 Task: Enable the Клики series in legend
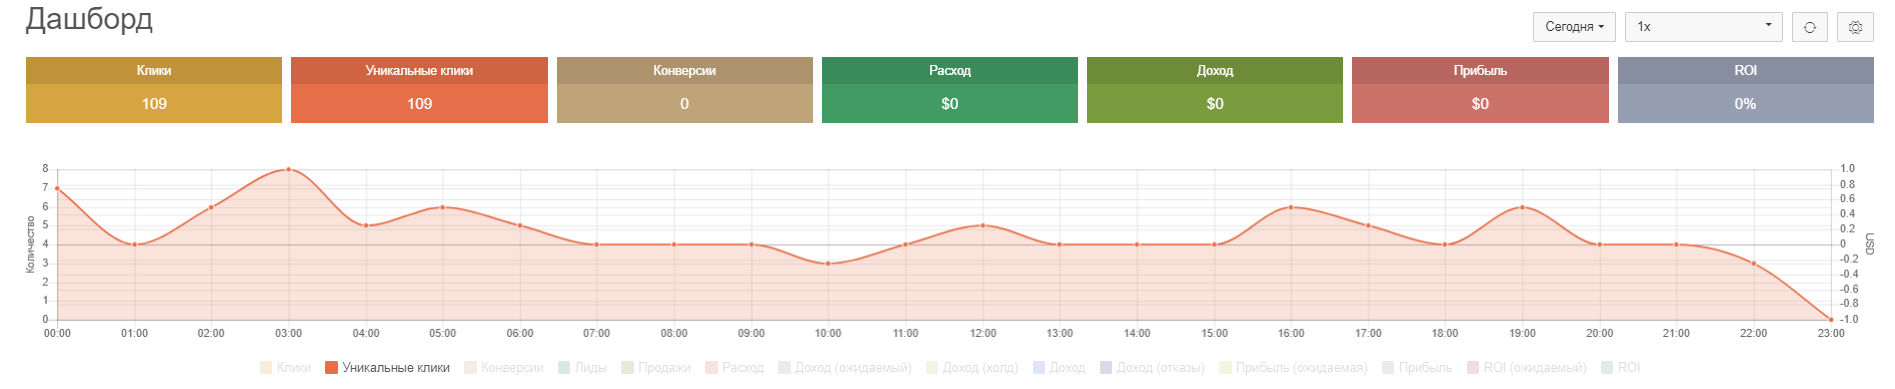[285, 368]
